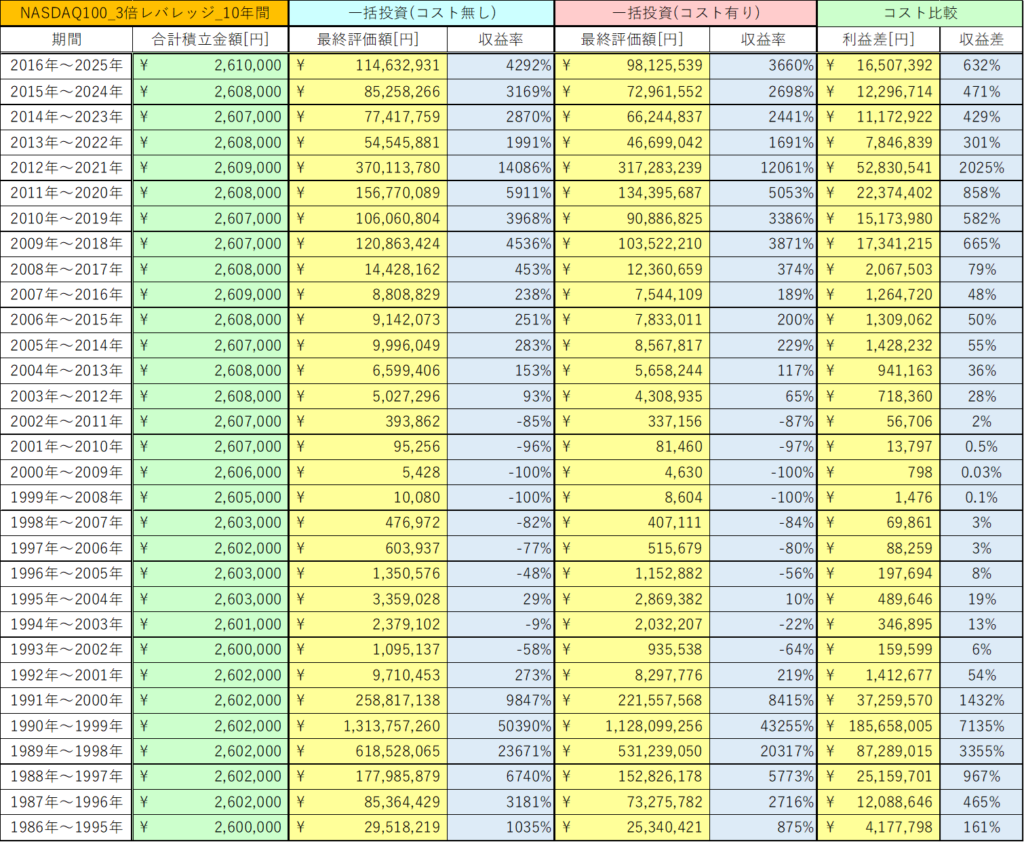
Task: Select the 12061% return rate cell
Action: (764, 167)
